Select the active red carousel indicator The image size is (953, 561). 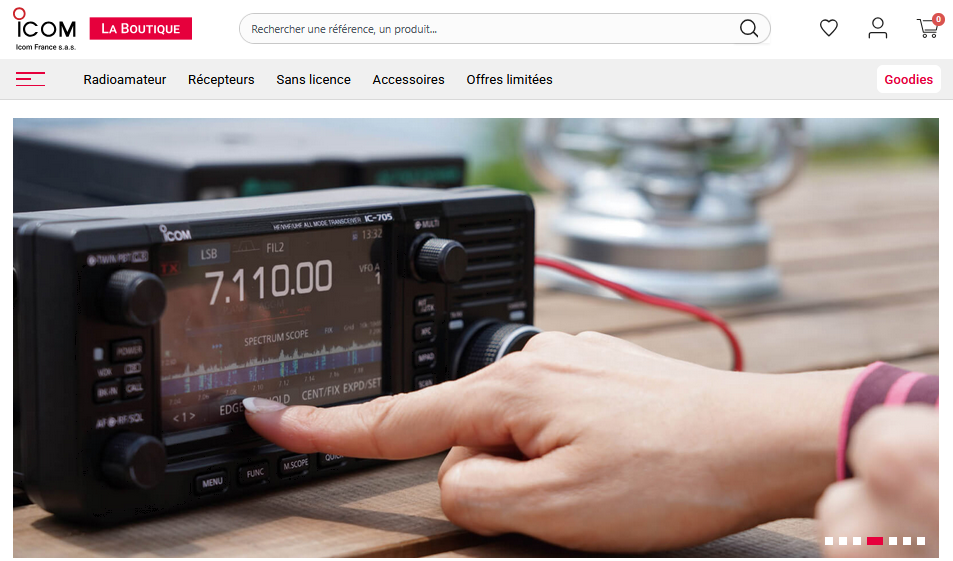coord(875,541)
